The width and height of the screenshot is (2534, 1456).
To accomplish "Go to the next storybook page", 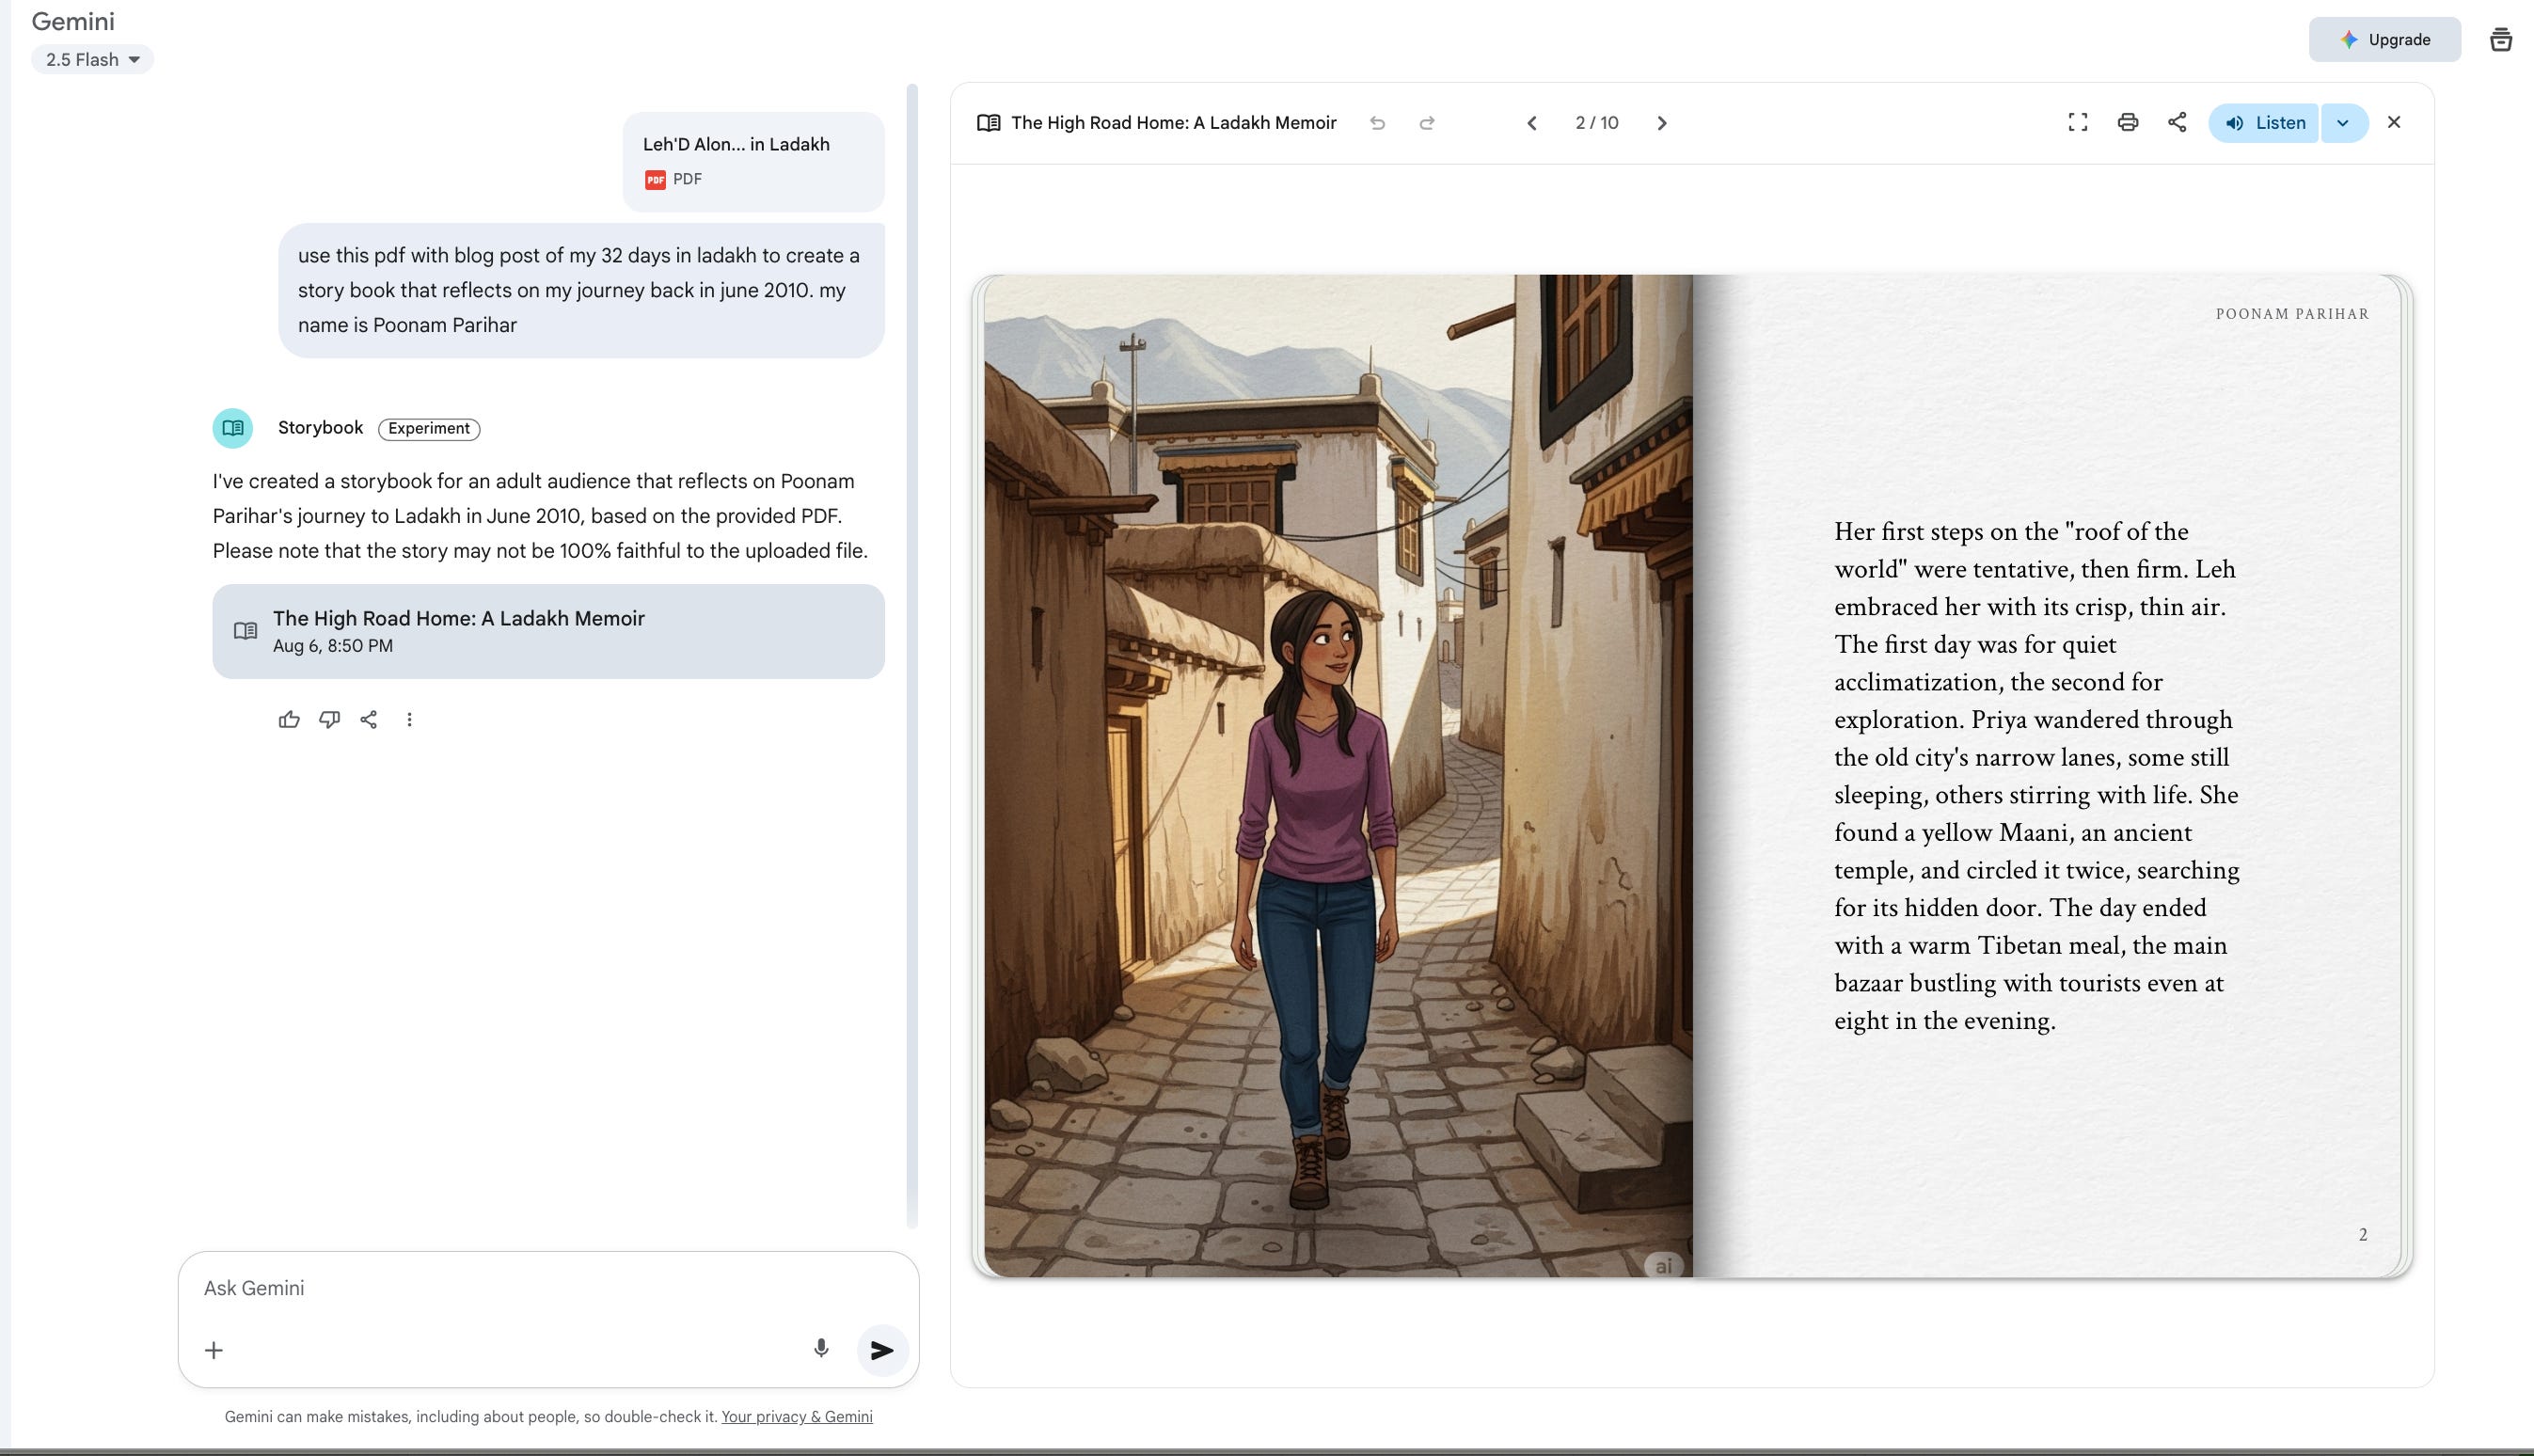I will click(x=1661, y=123).
